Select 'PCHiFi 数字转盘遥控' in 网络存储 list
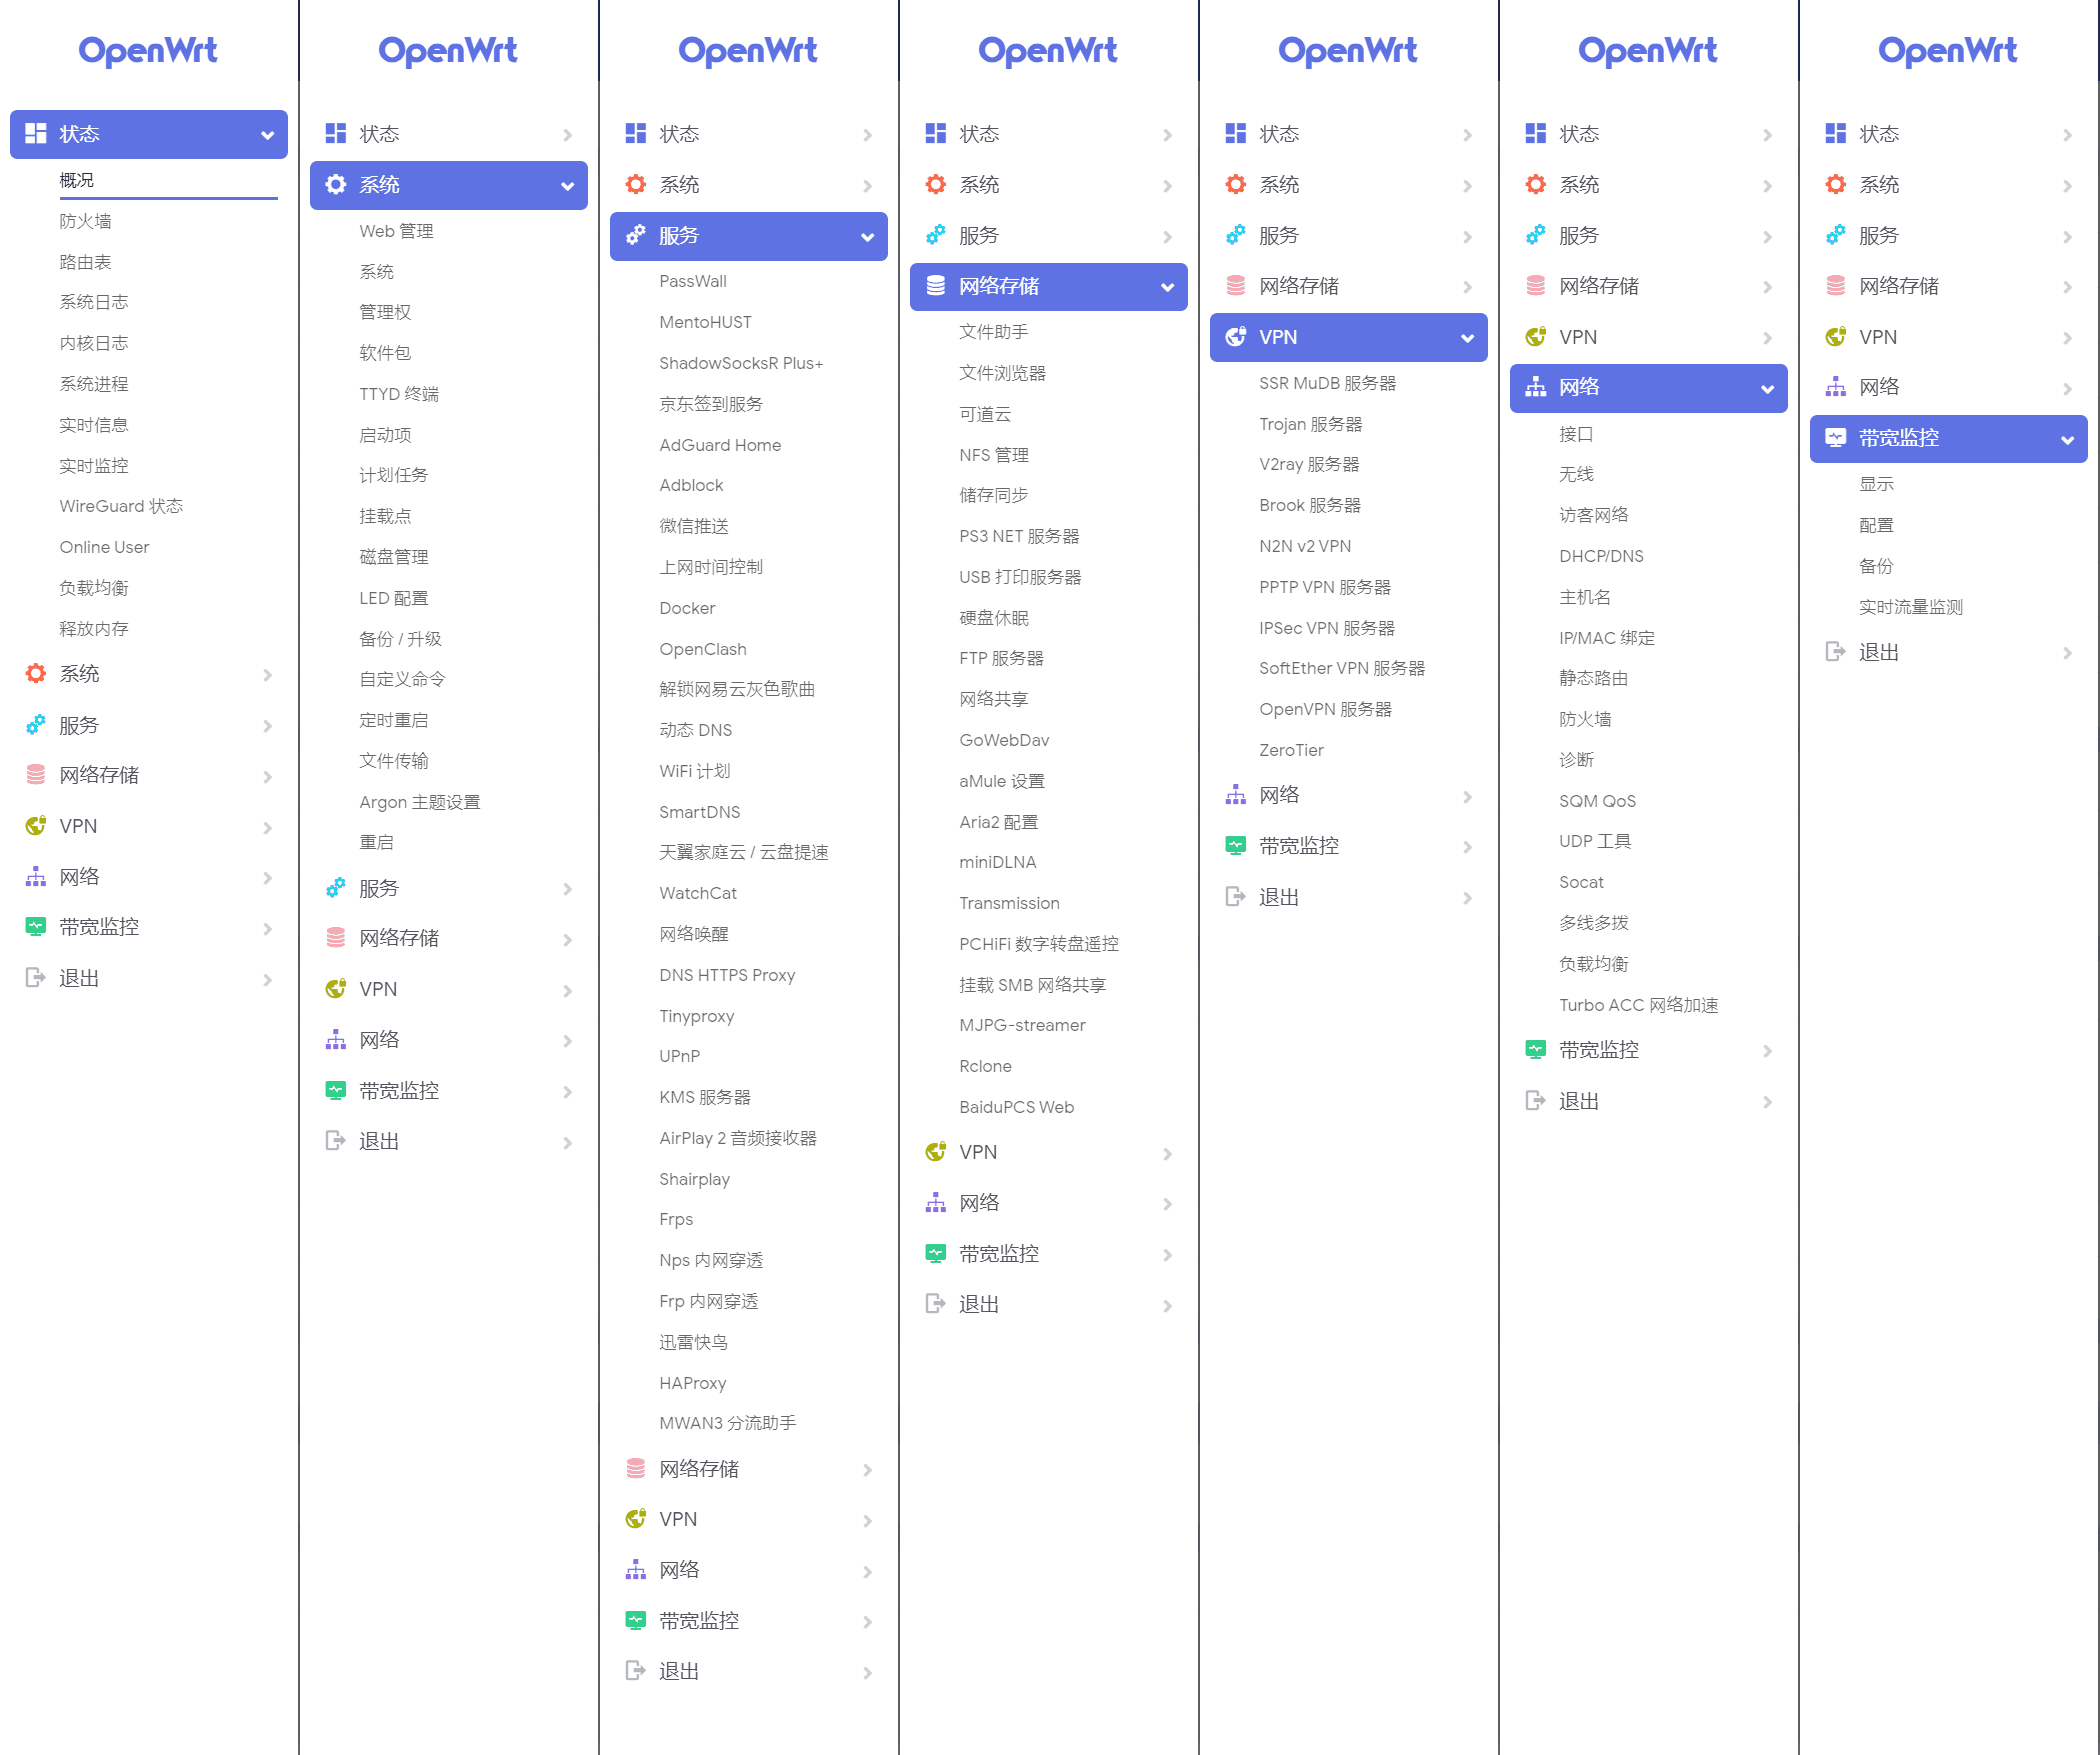 1039,944
